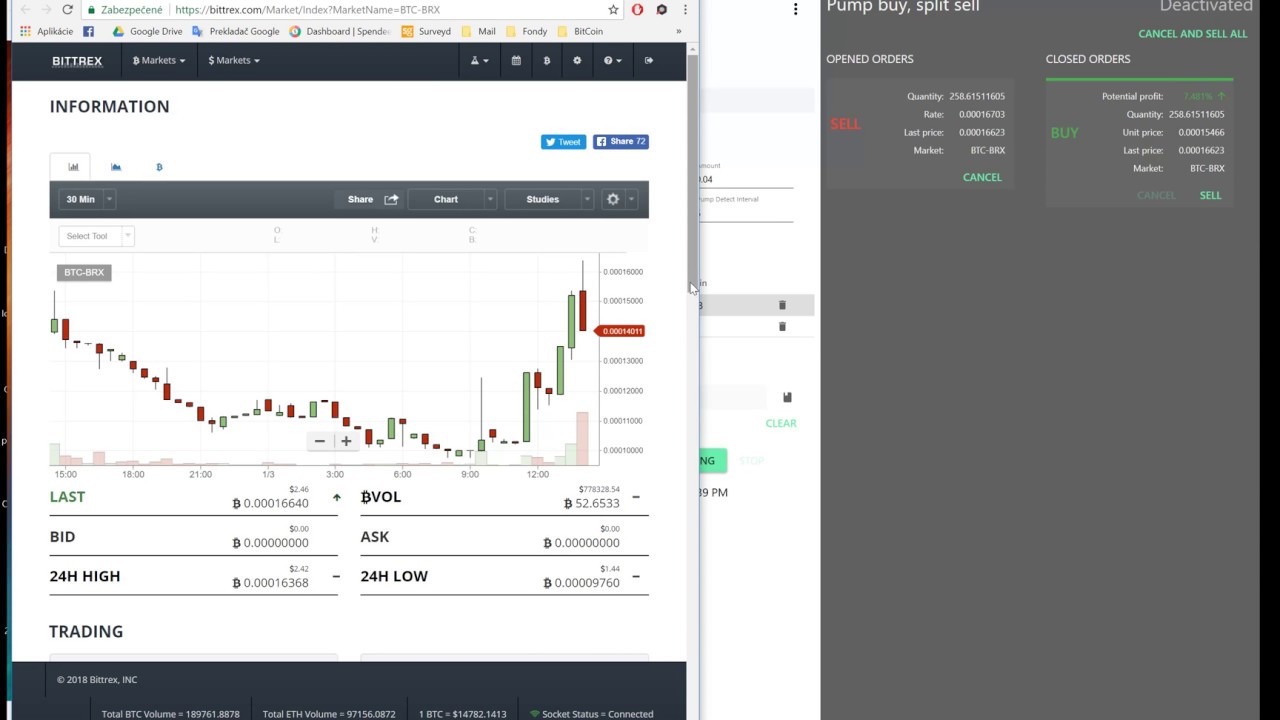The image size is (1280, 720).
Task: Switch to the area depth chart tab
Action: coord(116,167)
